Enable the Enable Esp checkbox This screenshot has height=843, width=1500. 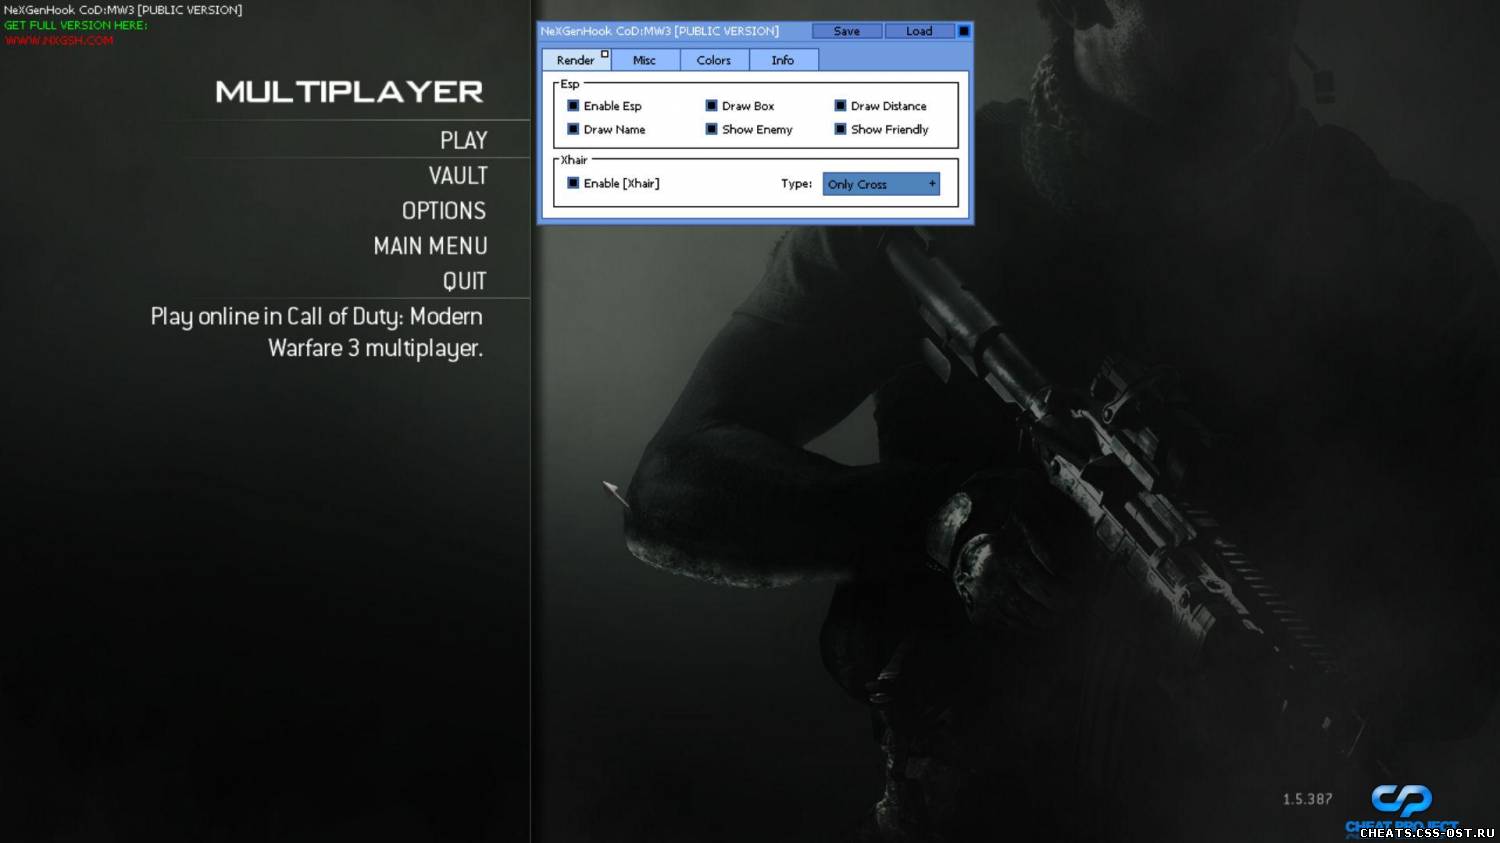[x=573, y=106]
